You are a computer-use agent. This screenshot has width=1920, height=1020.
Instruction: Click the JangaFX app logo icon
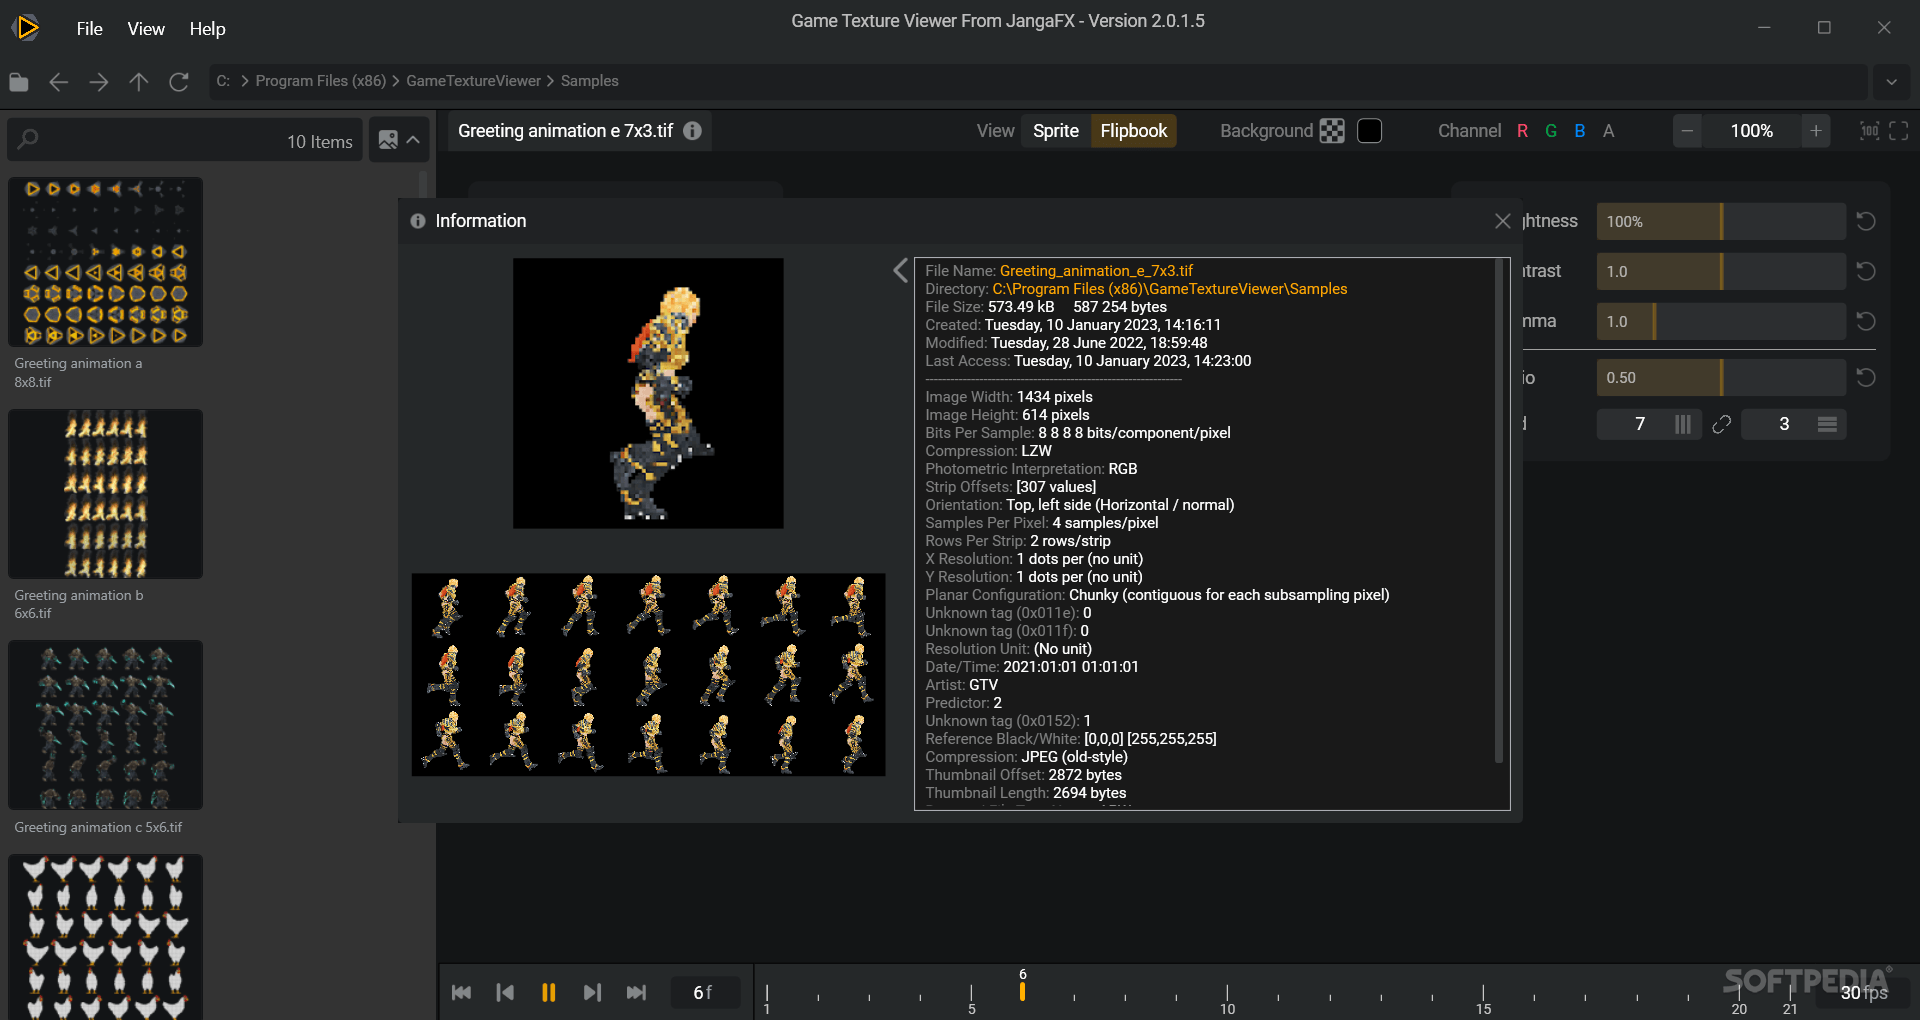pos(27,27)
